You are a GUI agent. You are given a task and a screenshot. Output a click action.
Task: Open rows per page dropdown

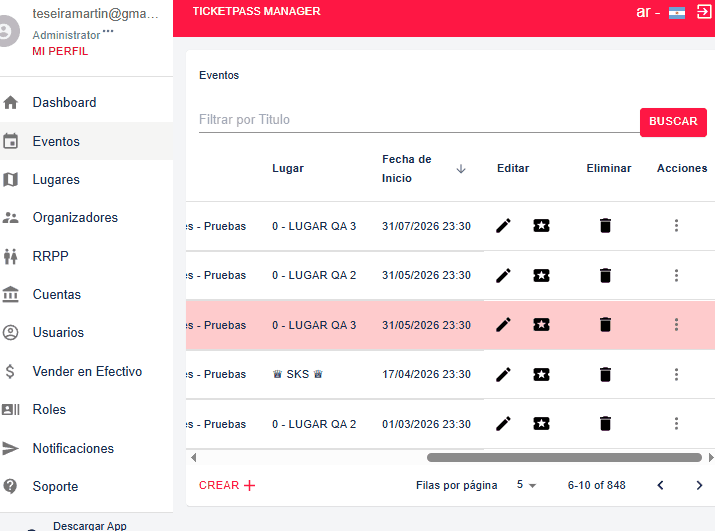526,485
